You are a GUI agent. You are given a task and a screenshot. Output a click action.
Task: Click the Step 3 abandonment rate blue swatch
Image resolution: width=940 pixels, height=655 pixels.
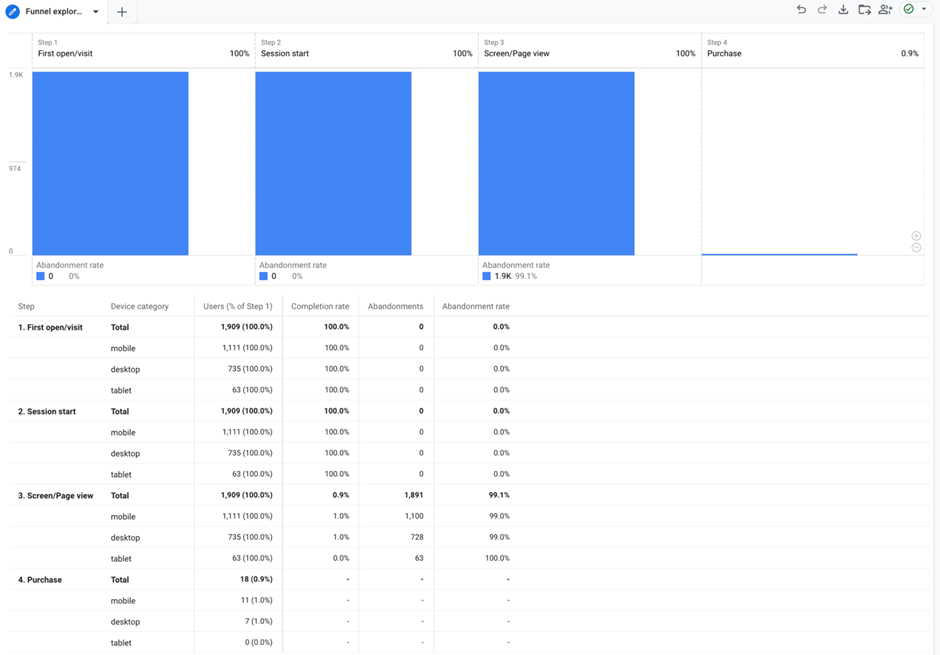tap(487, 276)
